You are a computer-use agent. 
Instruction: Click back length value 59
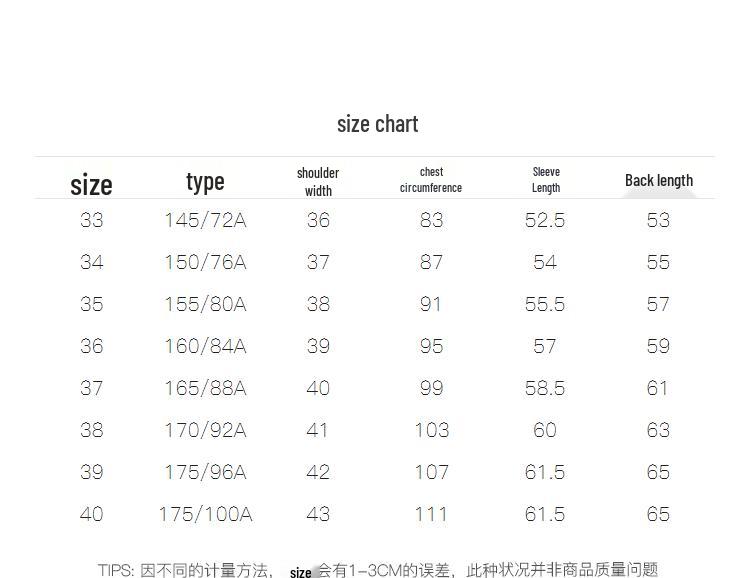click(x=658, y=346)
